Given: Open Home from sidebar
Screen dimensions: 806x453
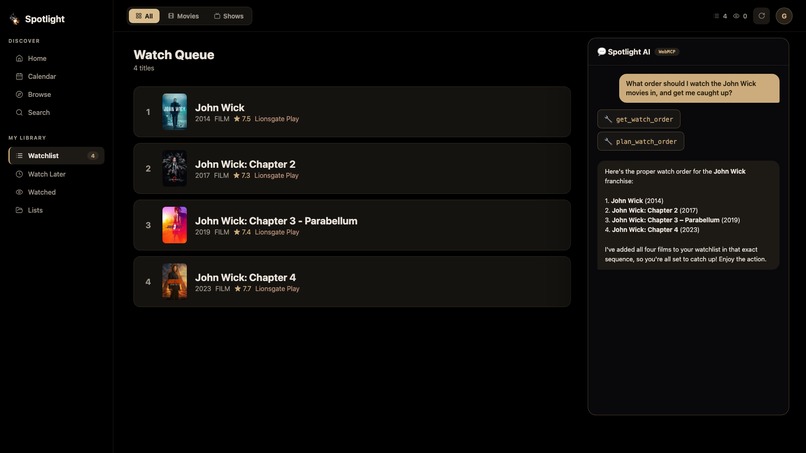Looking at the screenshot, I should tap(56, 58).
